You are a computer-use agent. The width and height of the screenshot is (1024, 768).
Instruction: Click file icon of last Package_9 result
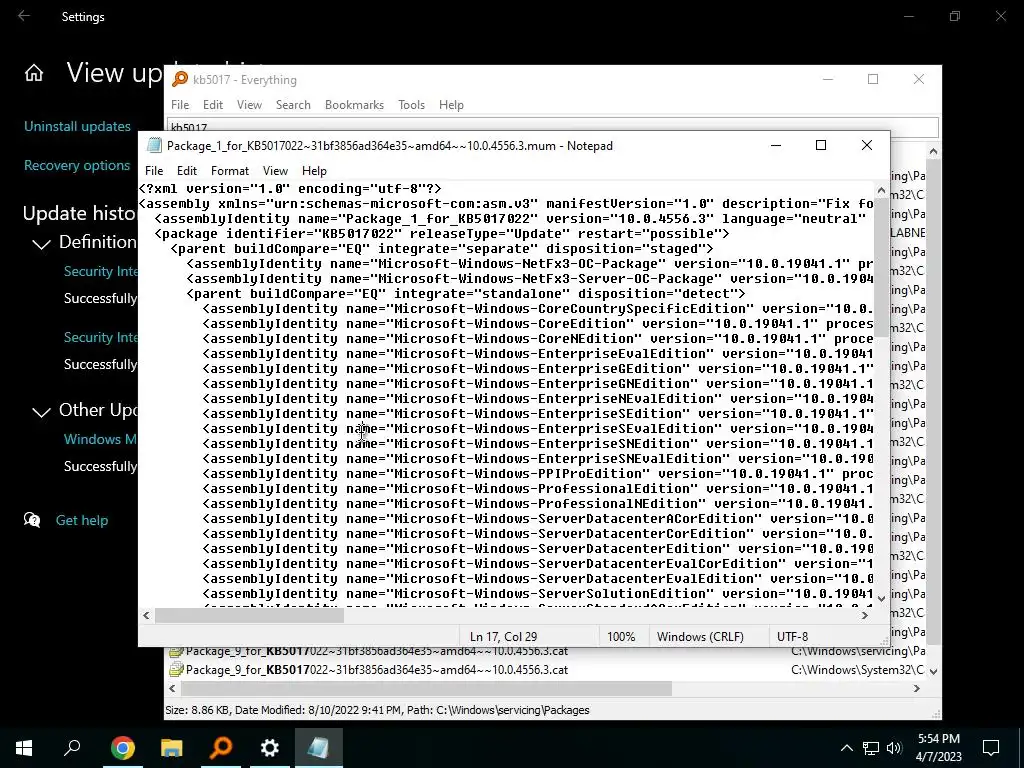176,669
